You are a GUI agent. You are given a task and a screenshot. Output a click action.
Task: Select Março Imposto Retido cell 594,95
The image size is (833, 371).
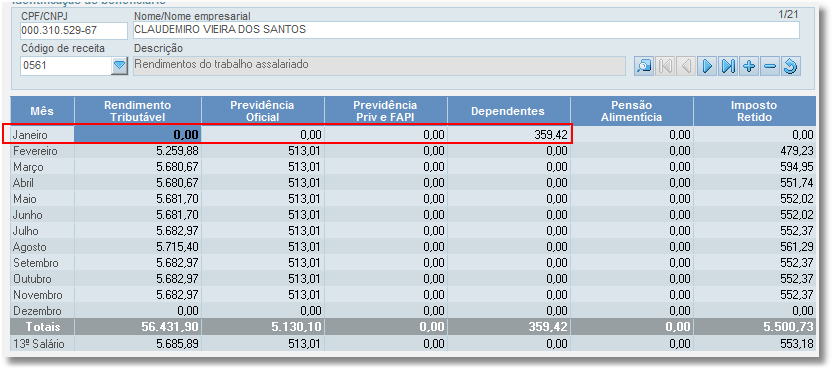(x=754, y=167)
